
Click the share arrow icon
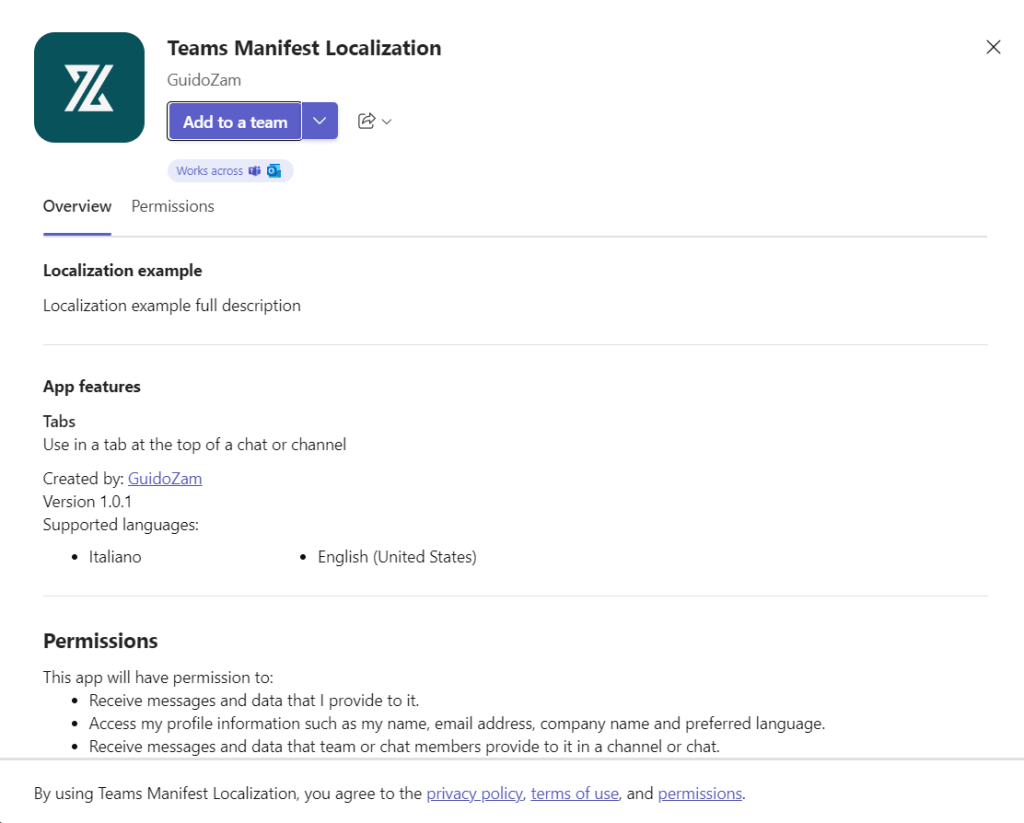tap(366, 121)
